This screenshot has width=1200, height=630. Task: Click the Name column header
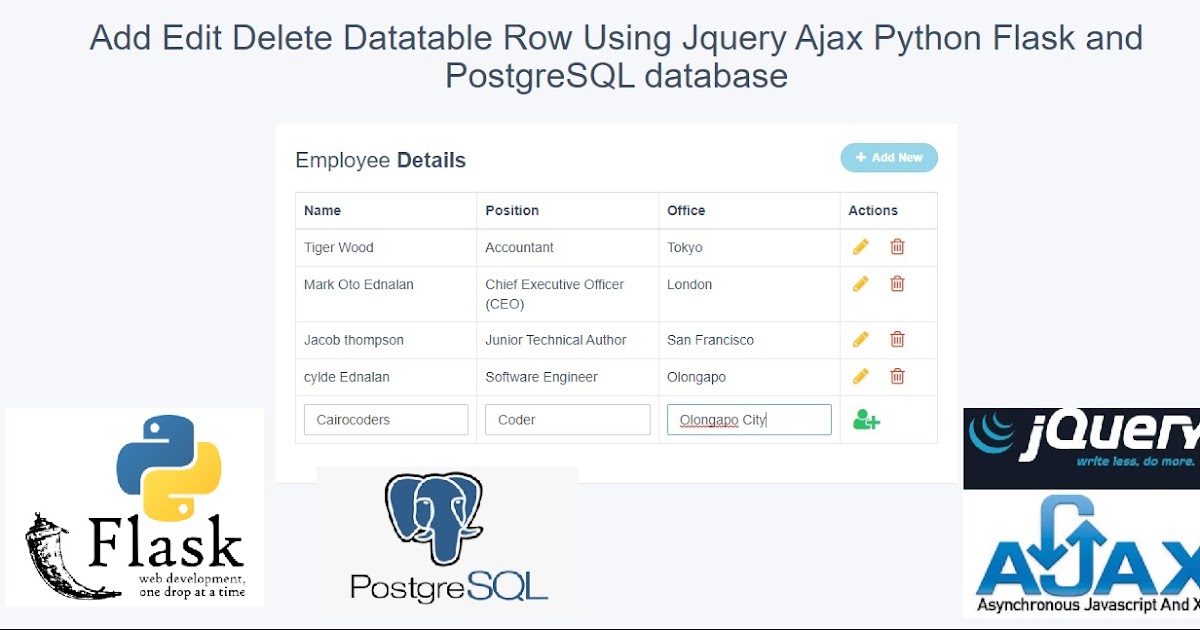[386, 211]
